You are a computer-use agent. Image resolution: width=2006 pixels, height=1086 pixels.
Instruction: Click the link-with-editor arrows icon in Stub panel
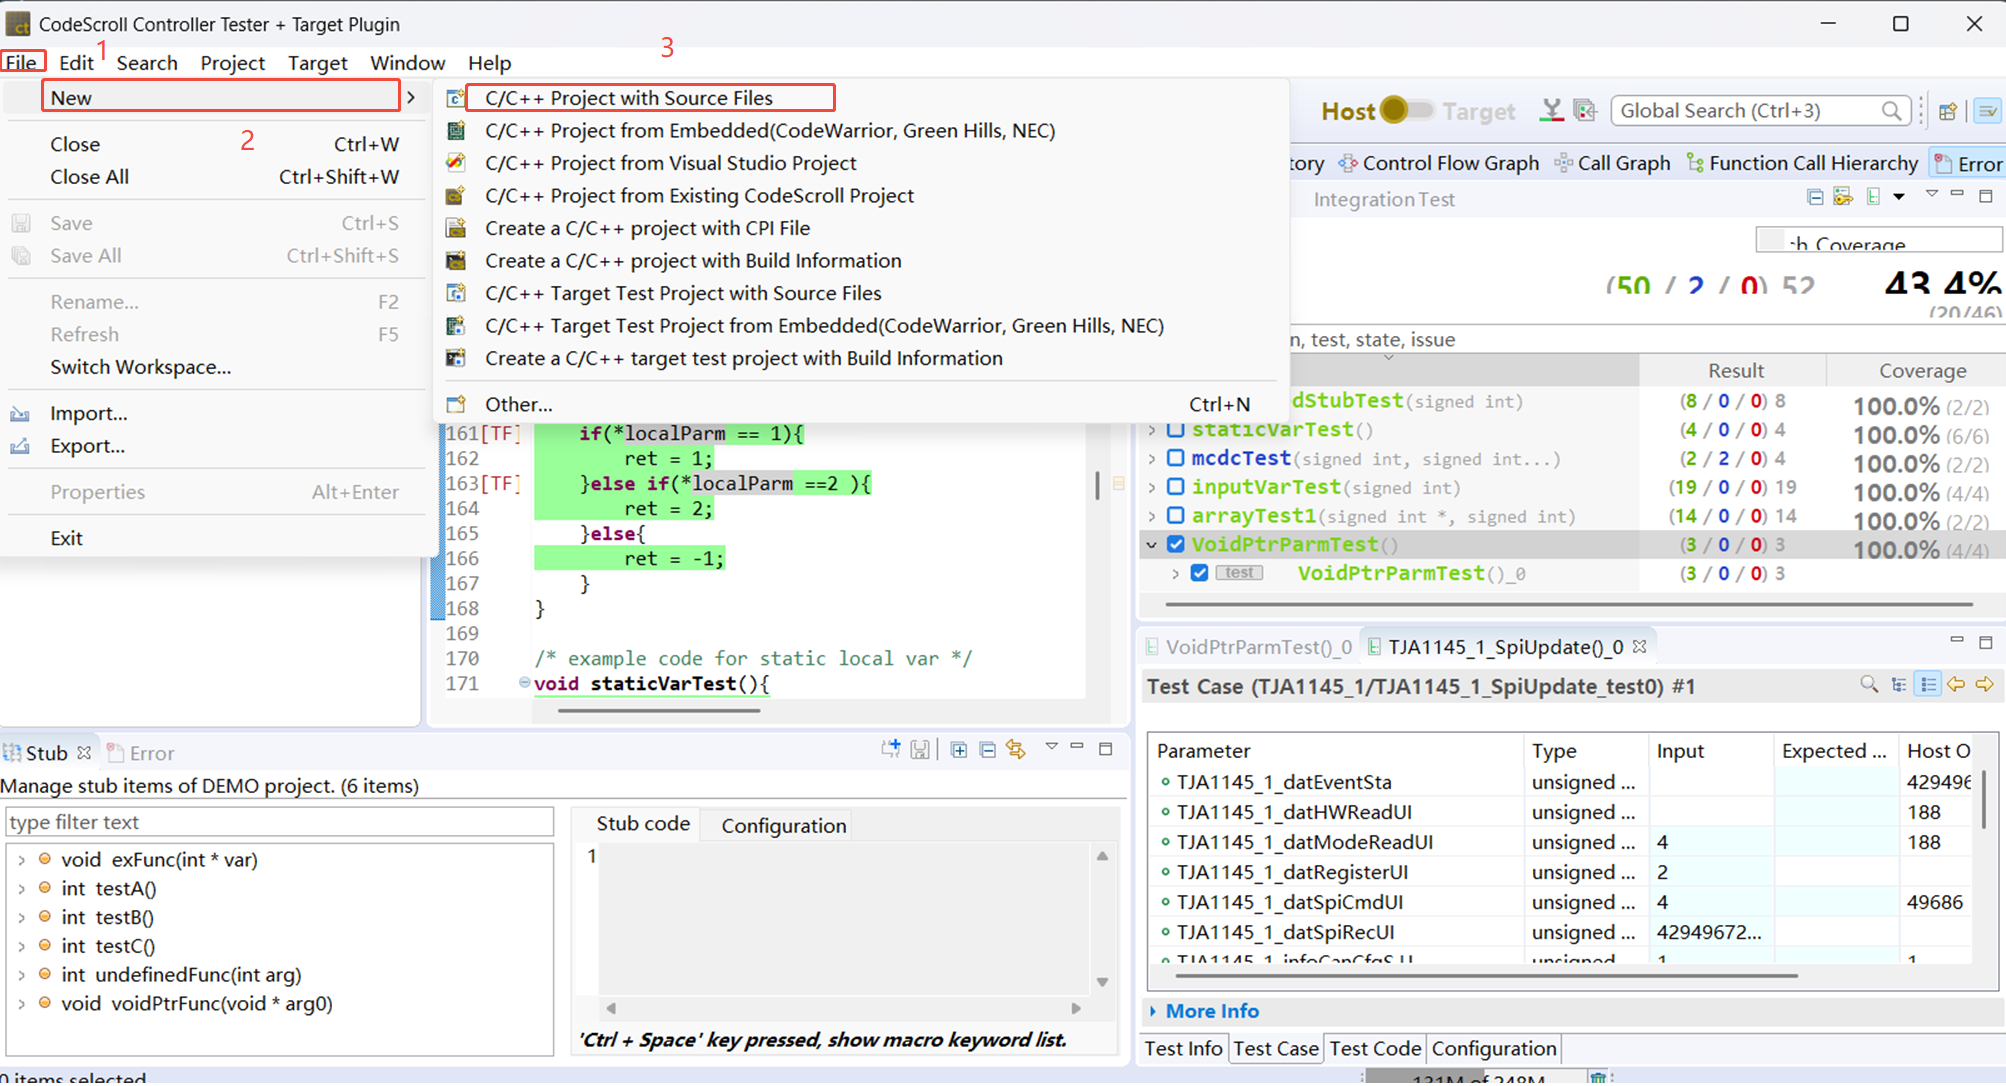pos(1016,749)
